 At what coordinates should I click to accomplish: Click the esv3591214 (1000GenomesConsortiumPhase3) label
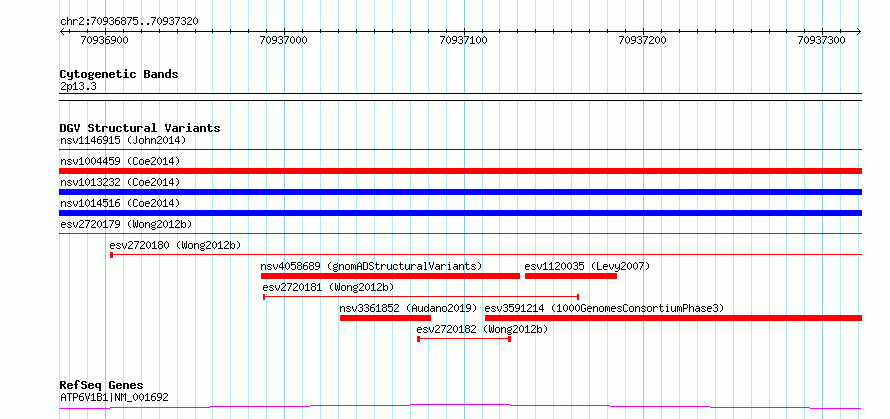pos(604,308)
